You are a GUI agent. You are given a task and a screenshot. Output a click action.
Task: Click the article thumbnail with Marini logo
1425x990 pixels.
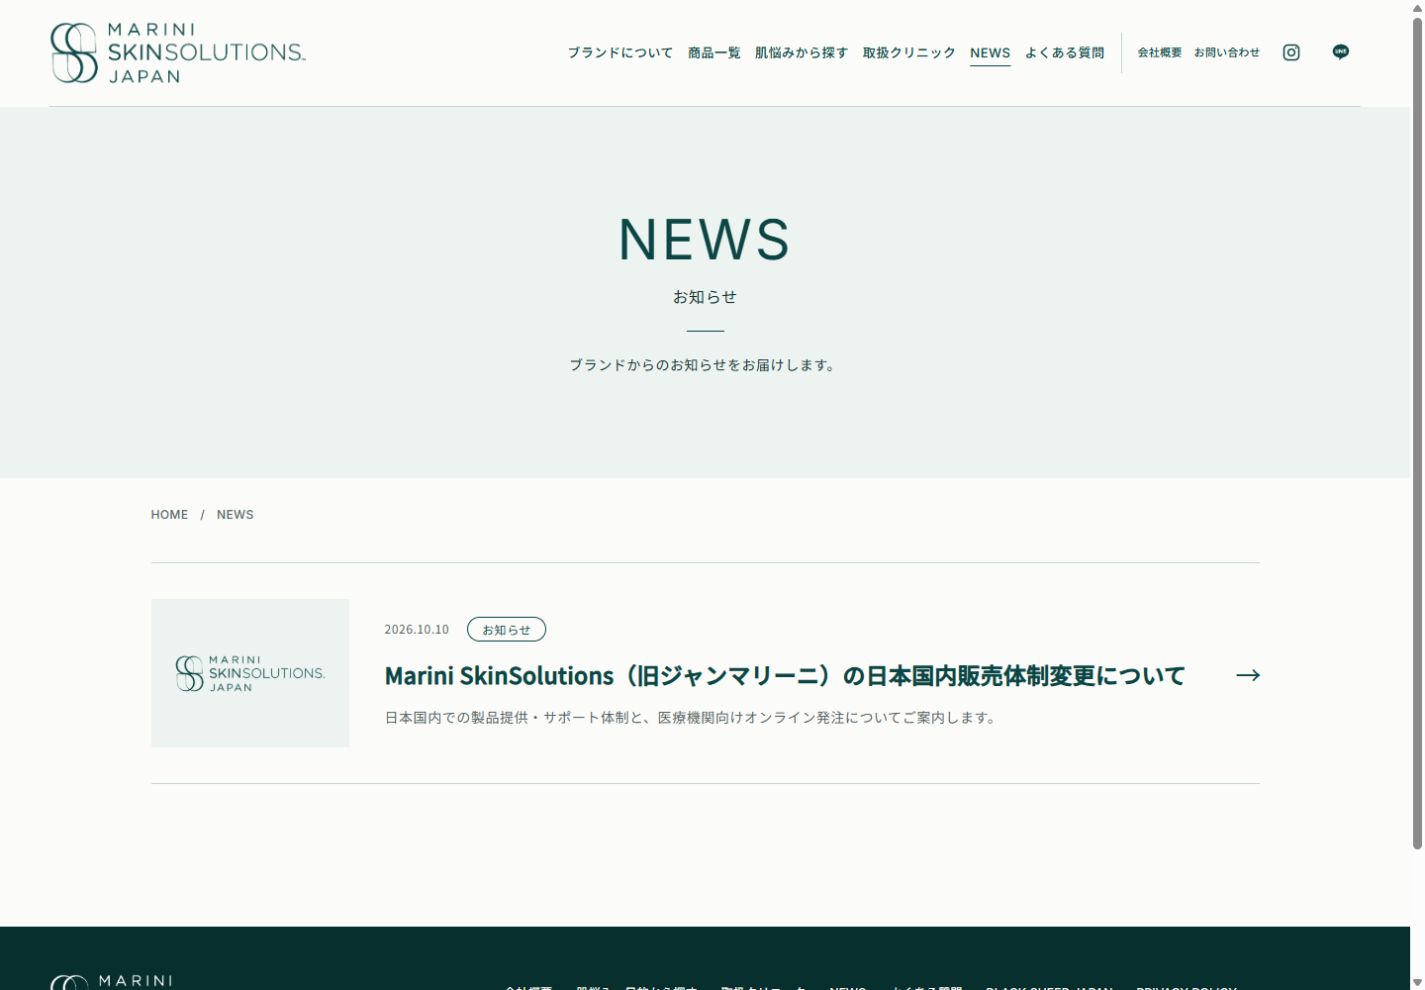point(250,673)
